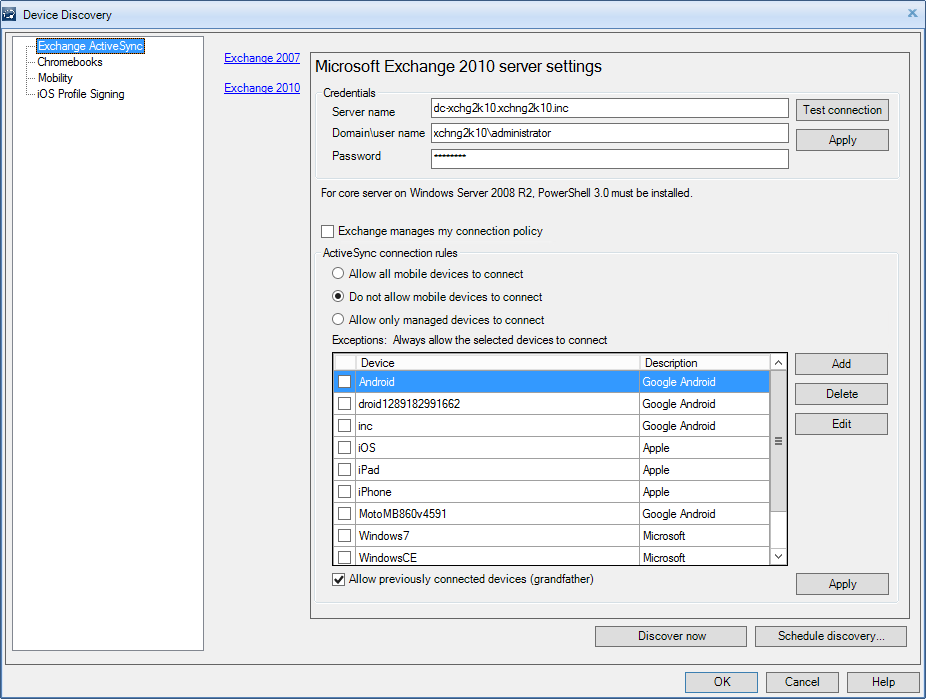Check the Android device checkbox

point(344,382)
